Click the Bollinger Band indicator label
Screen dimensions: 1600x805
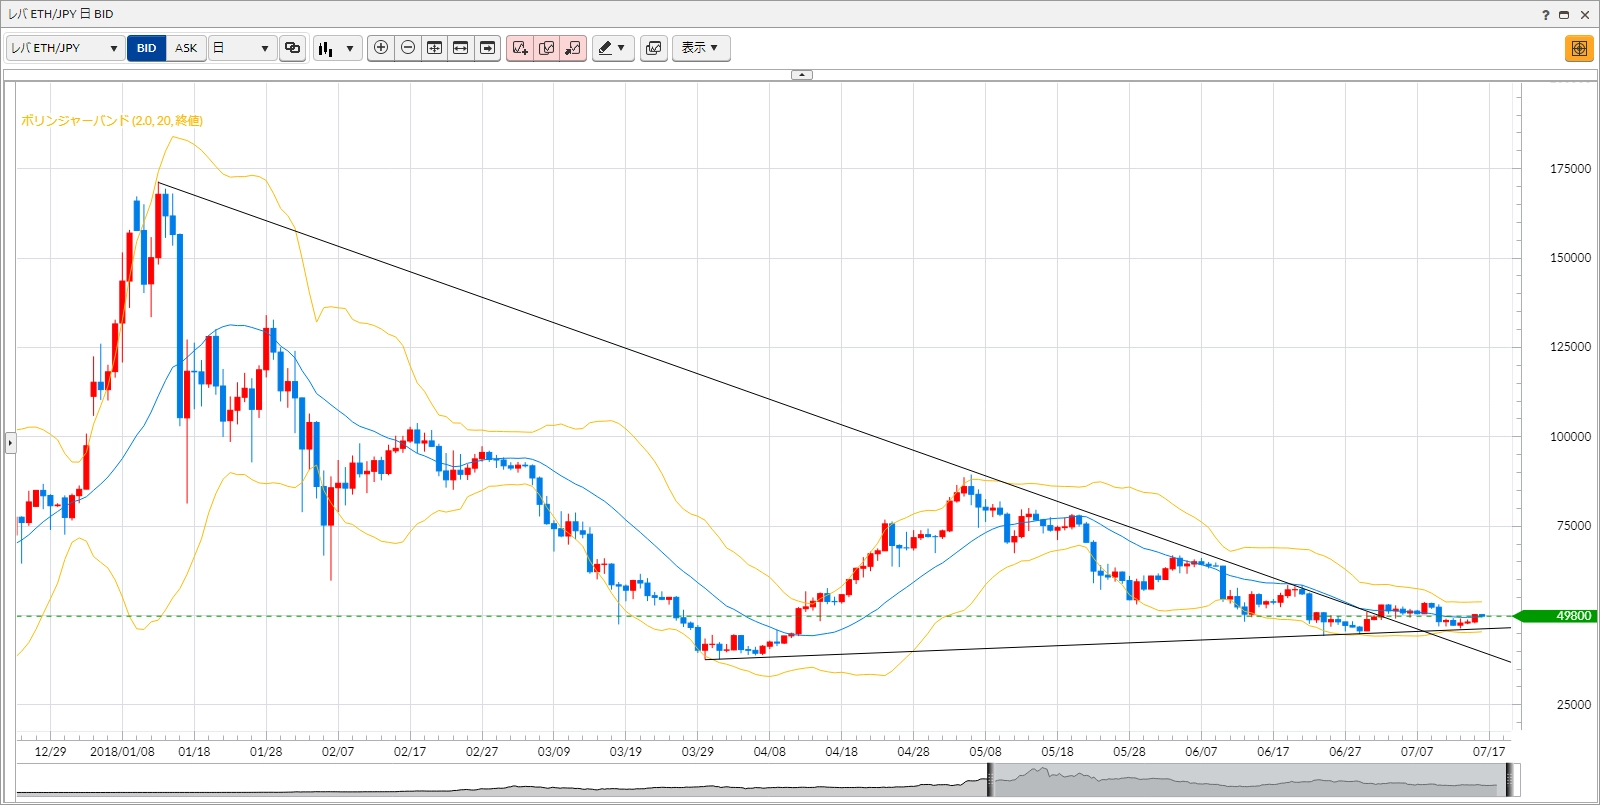pyautogui.click(x=111, y=121)
